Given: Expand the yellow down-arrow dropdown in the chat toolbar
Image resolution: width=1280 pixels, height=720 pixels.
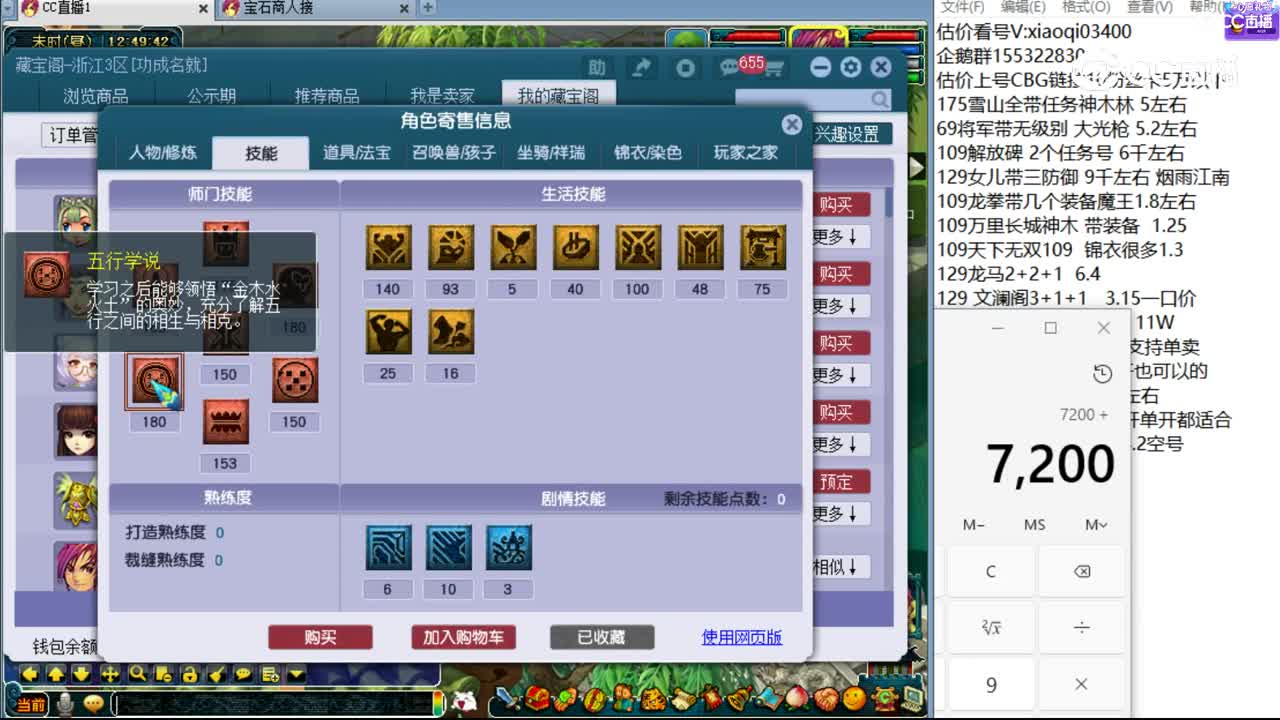Looking at the screenshot, I should tap(295, 674).
